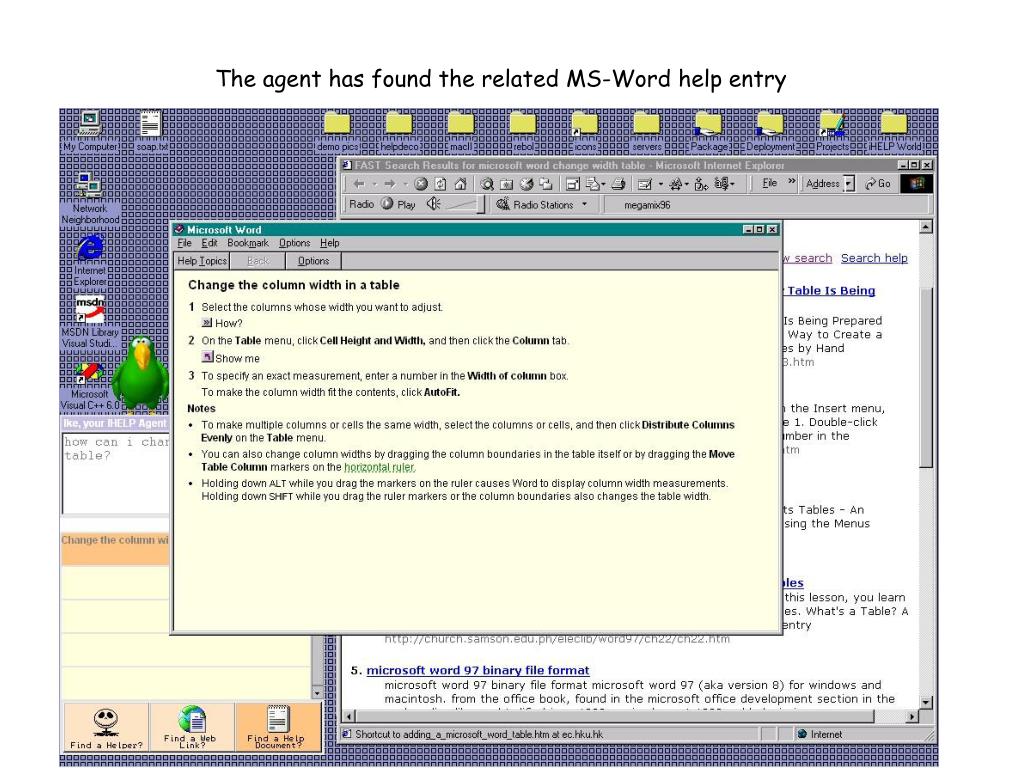This screenshot has height=768, width=1024.
Task: Click the Back arrow in Internet Explorer
Action: (x=359, y=184)
